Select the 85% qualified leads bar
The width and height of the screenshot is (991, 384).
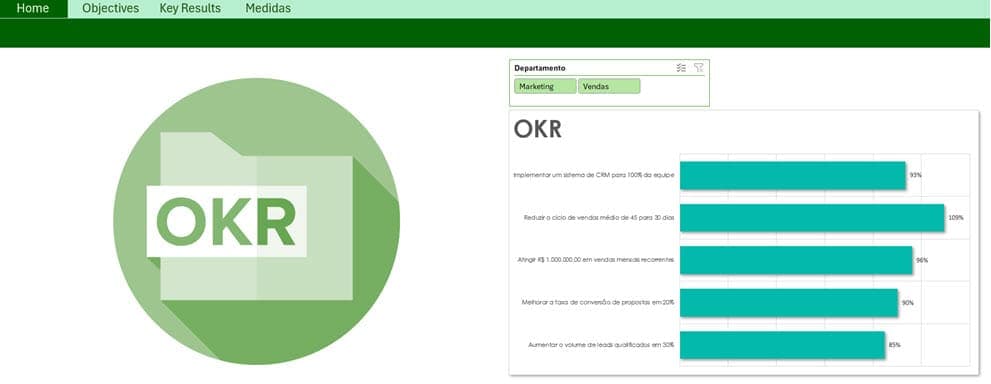[782, 345]
